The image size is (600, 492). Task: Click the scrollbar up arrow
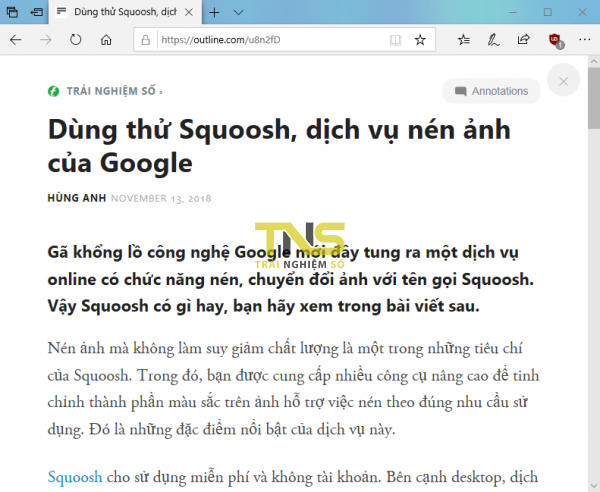click(x=594, y=61)
